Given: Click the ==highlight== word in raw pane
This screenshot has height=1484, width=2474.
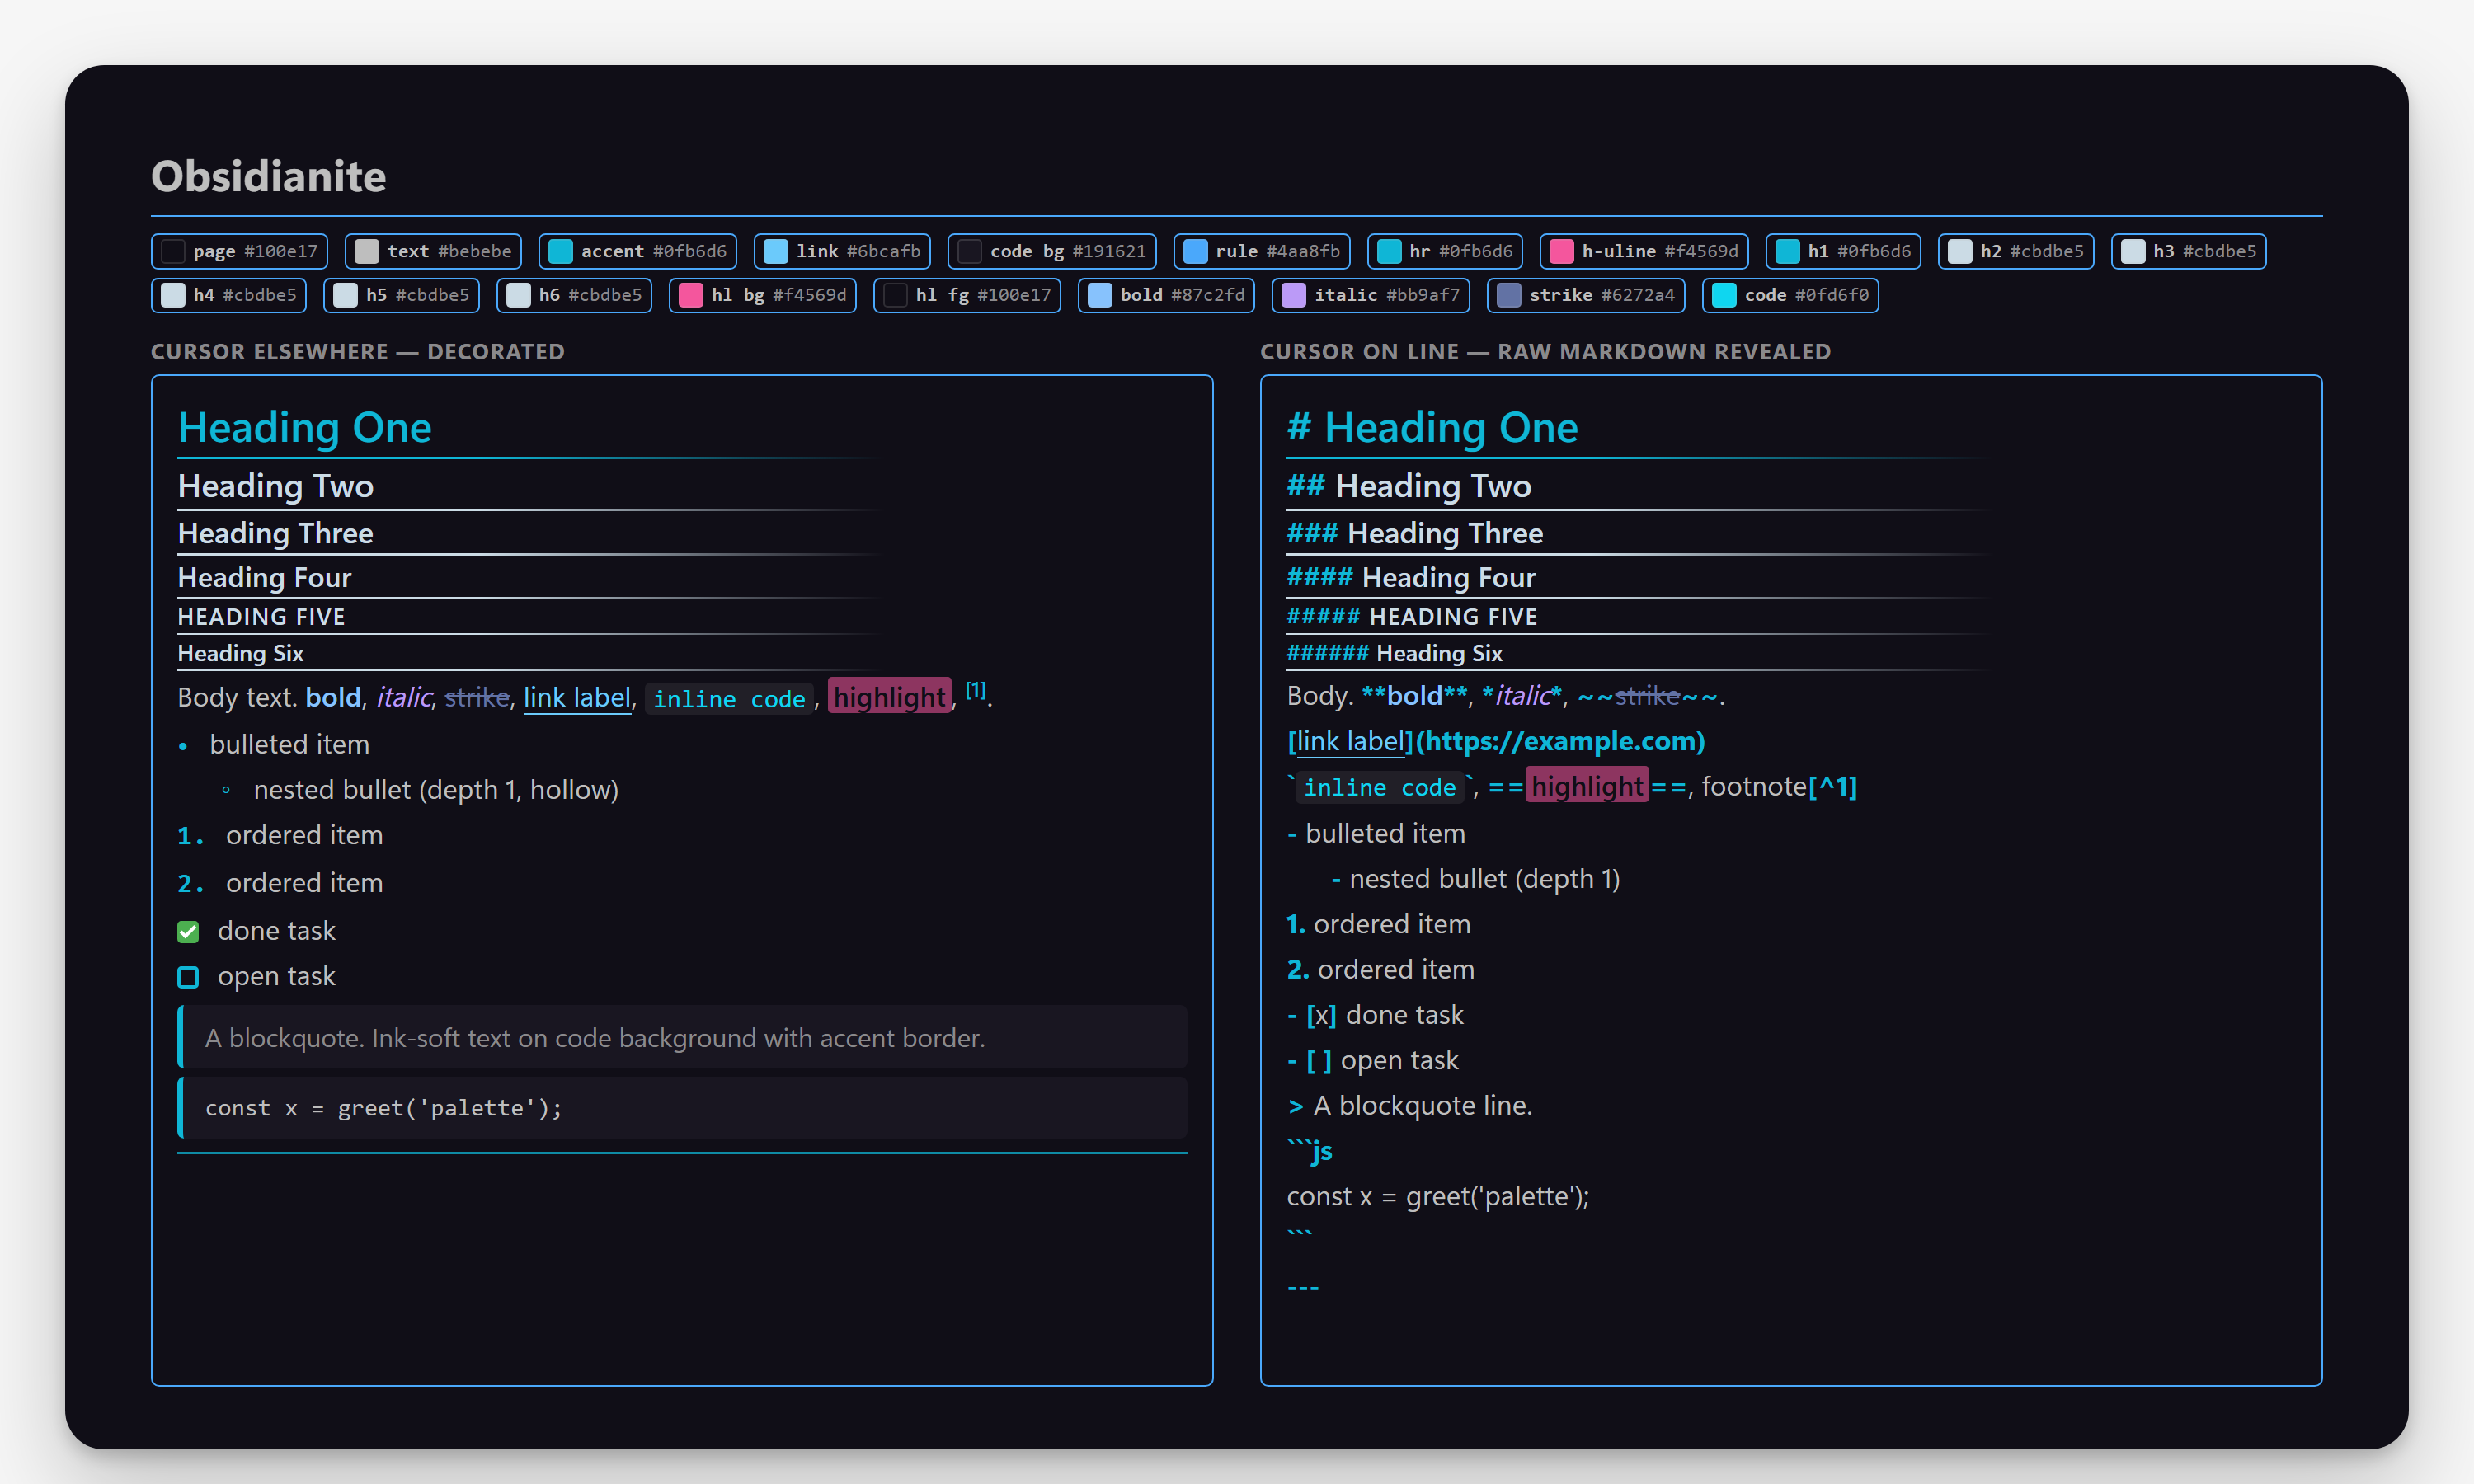Looking at the screenshot, I should click(x=1587, y=787).
